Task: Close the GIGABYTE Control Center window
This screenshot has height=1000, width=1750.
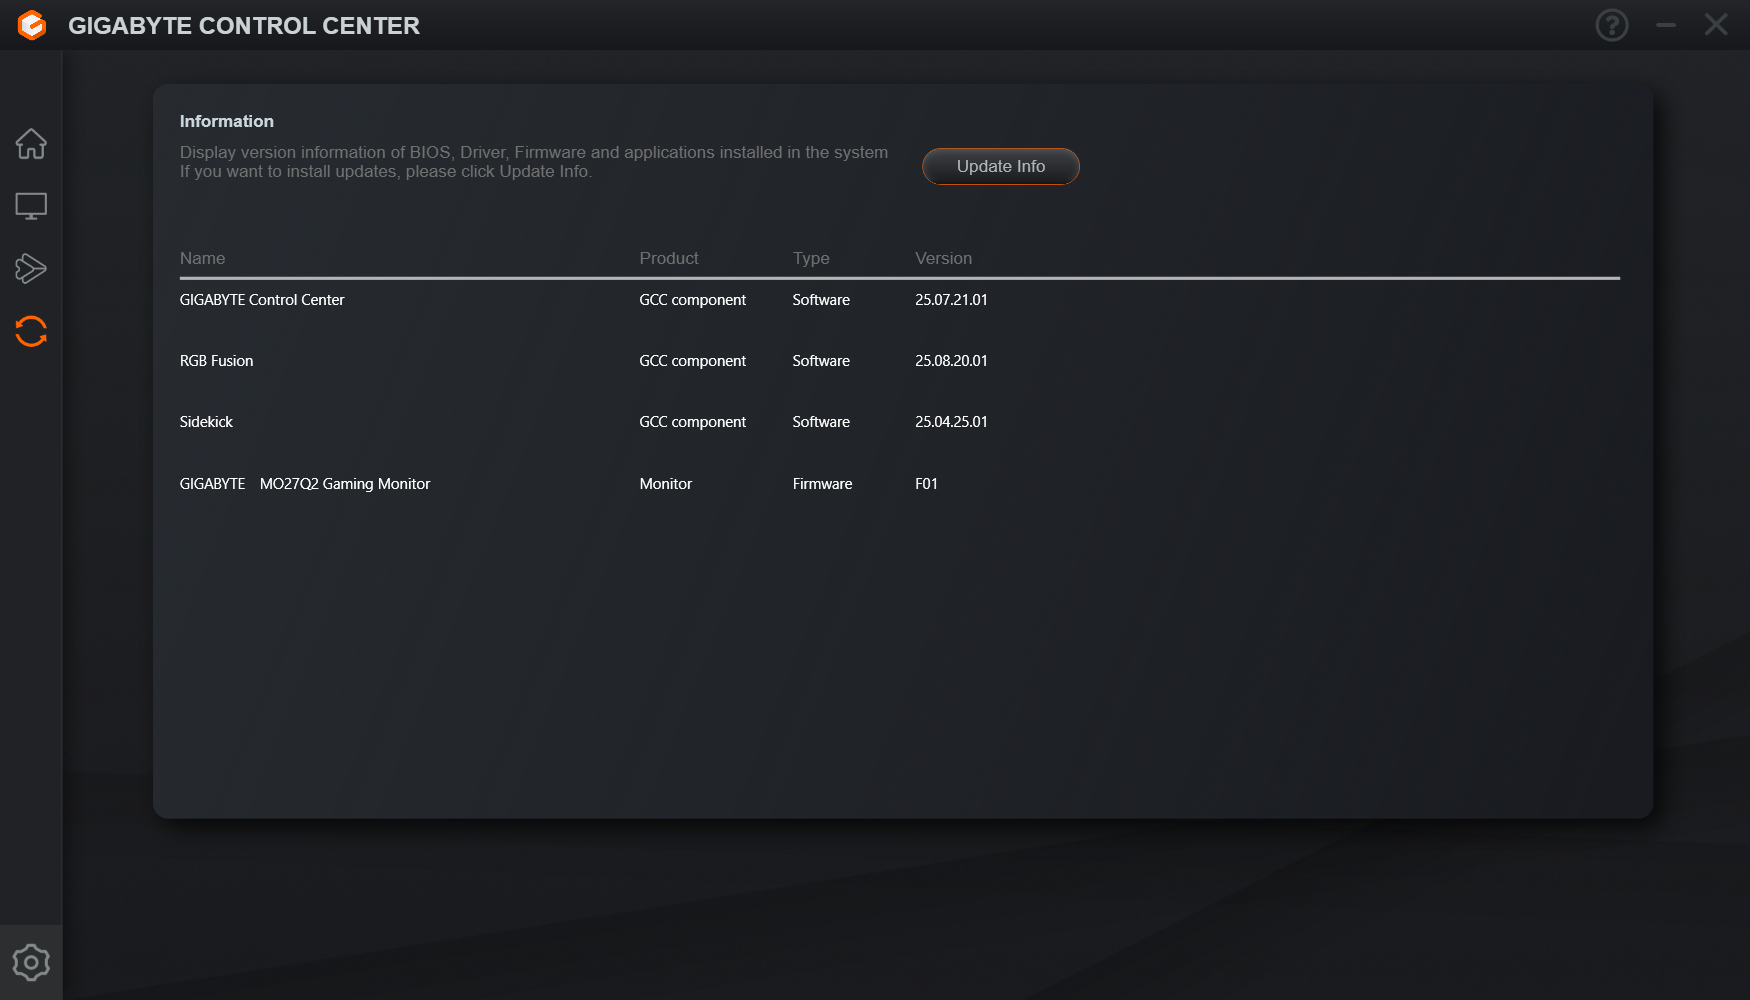Action: coord(1716,25)
